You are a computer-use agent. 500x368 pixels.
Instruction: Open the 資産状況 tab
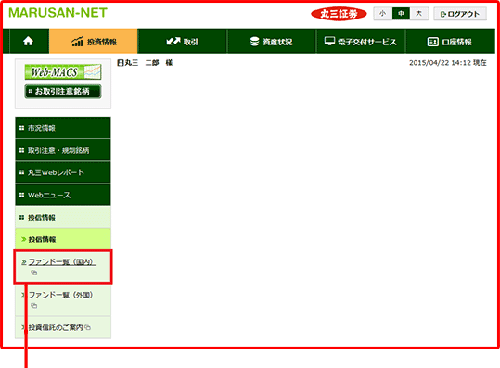coord(271,41)
